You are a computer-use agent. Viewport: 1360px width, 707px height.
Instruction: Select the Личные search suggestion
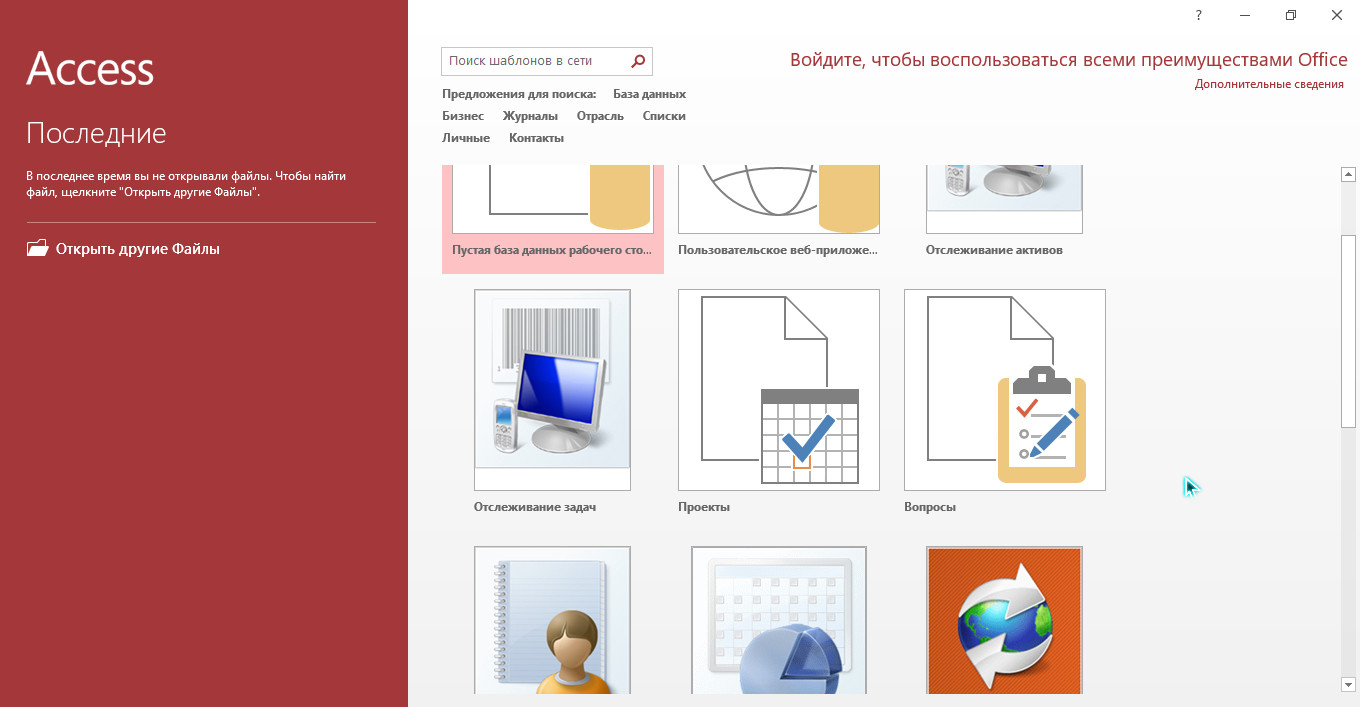(466, 138)
